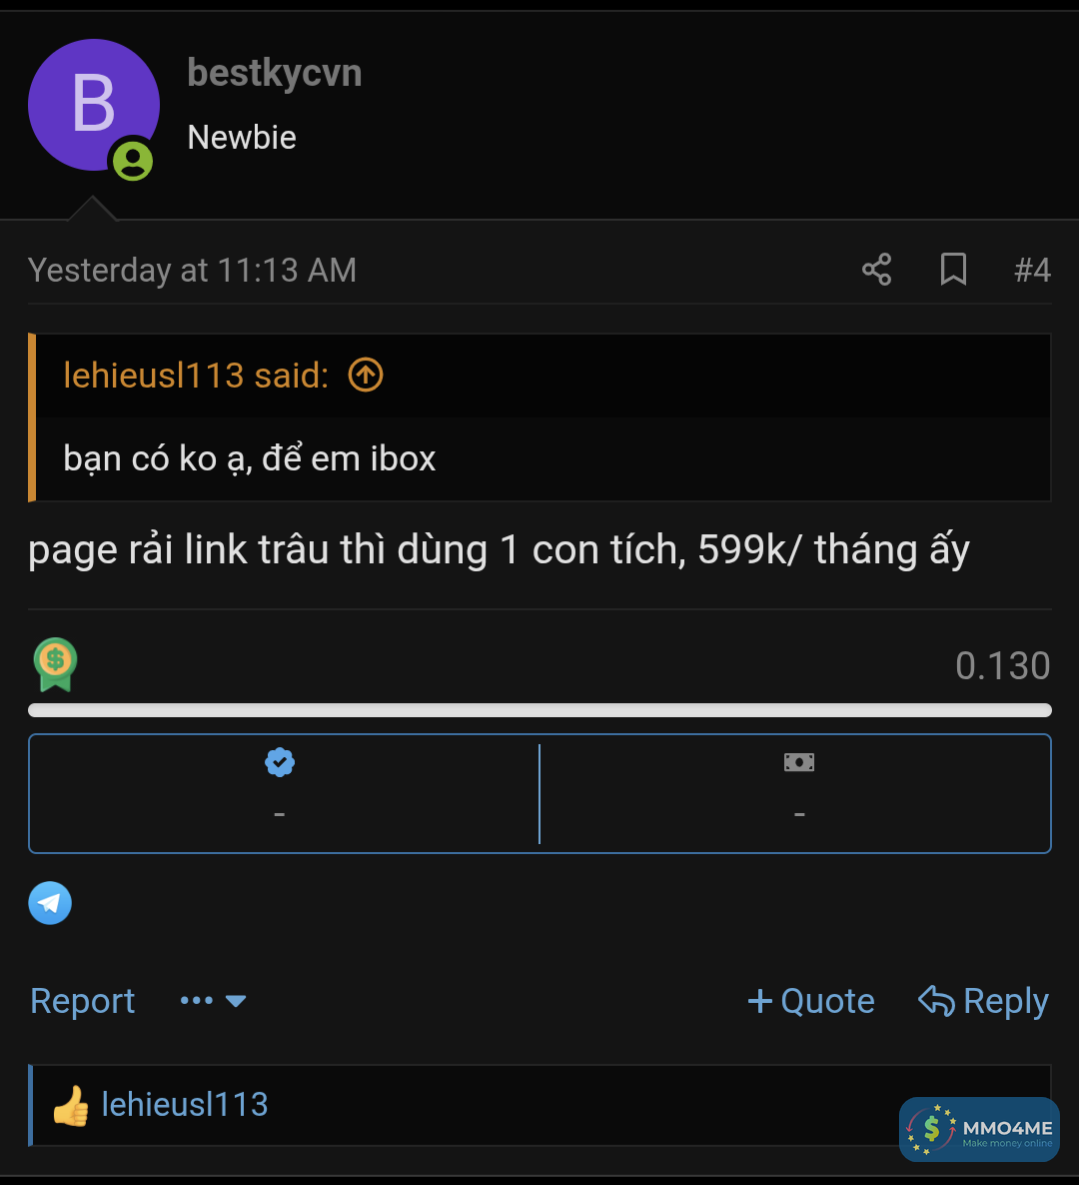Click the white reputation progress bar
1079x1185 pixels.
540,710
